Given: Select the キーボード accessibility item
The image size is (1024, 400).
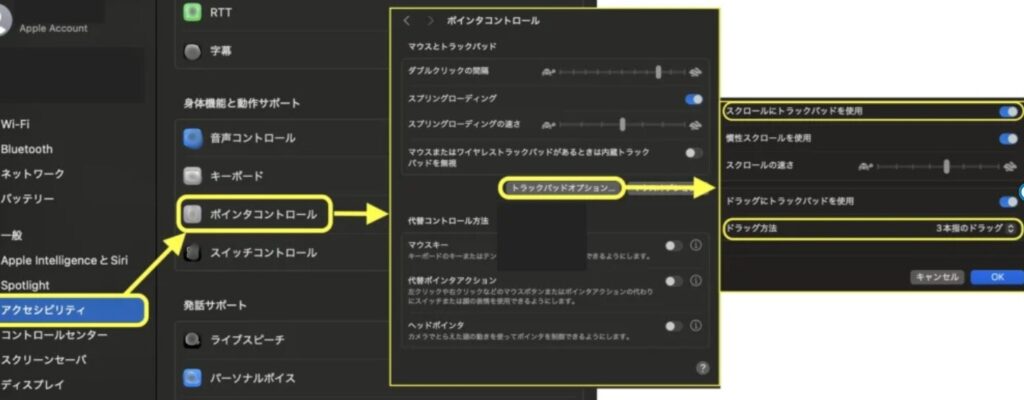Looking at the screenshot, I should [236, 176].
